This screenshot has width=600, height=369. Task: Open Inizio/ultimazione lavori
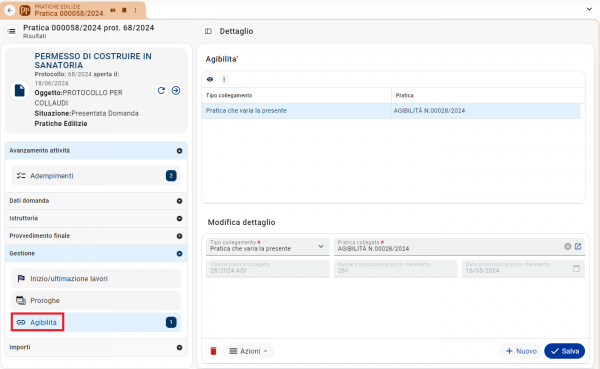pos(96,279)
